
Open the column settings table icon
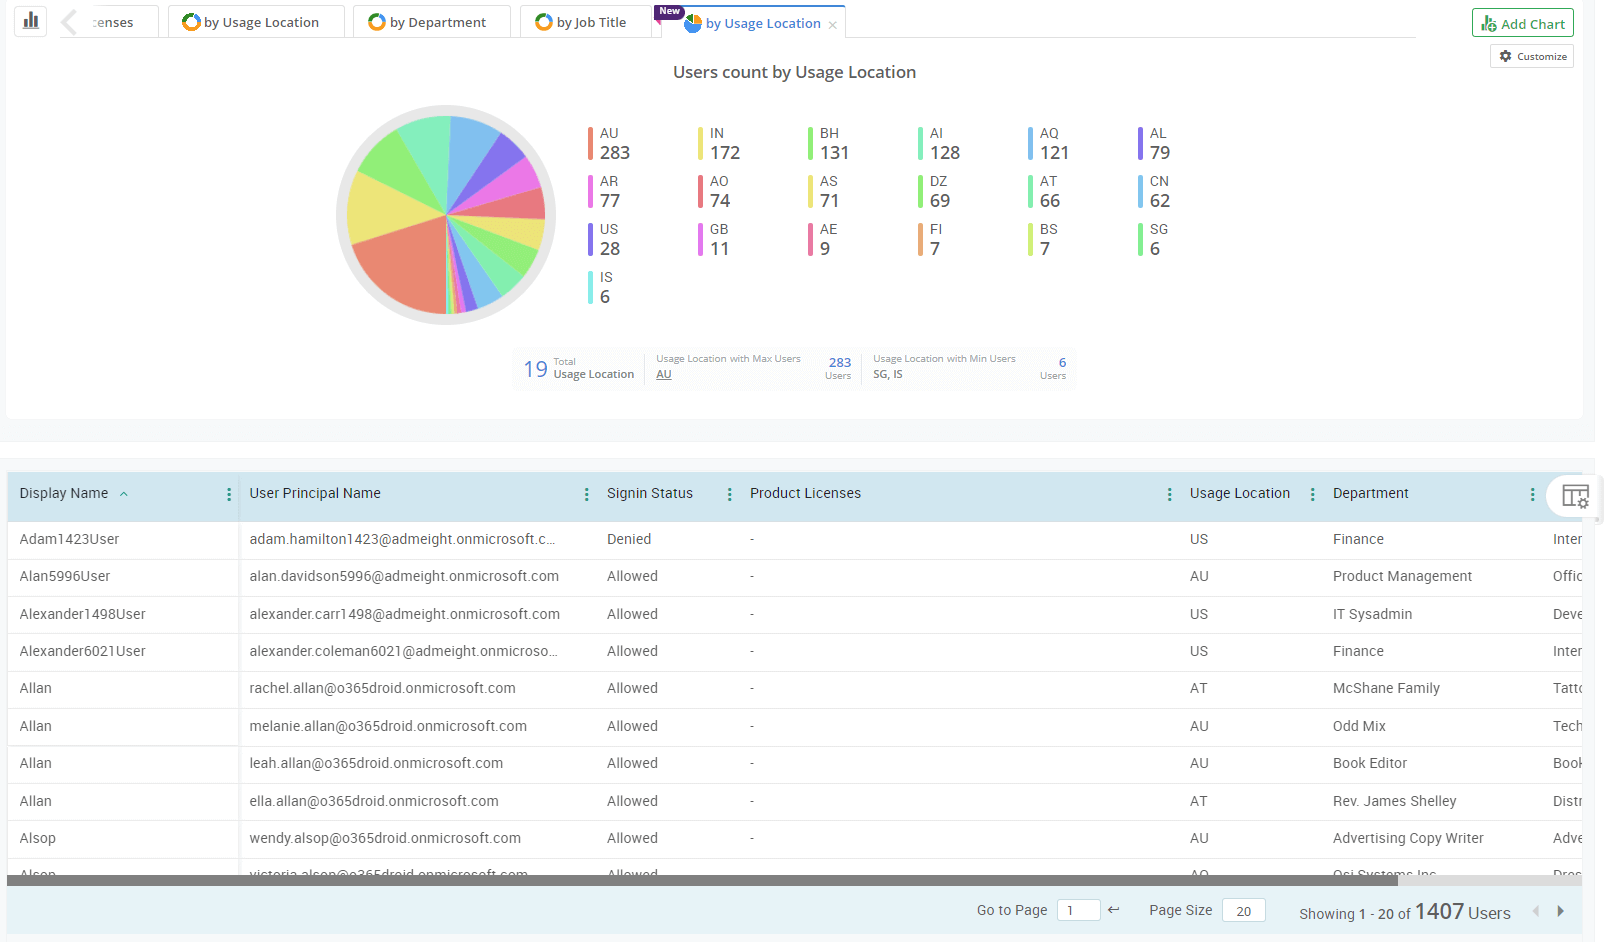[1575, 496]
